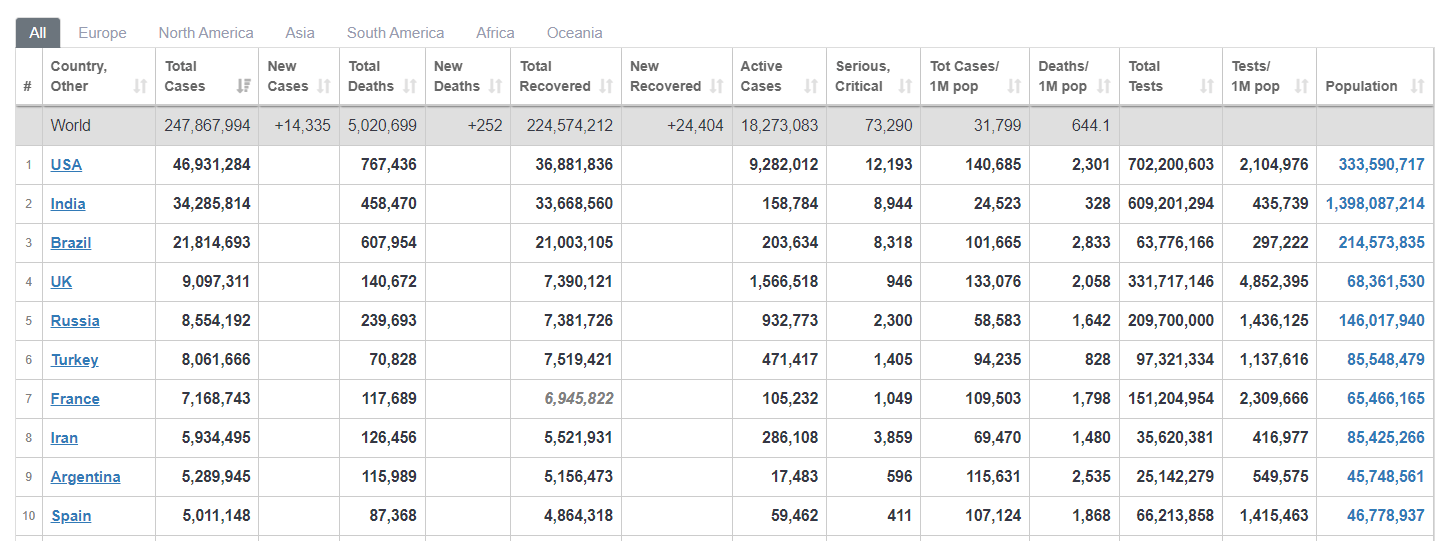Sort by Serious, Critical sort arrows
This screenshot has width=1440, height=541.
pos(905,86)
